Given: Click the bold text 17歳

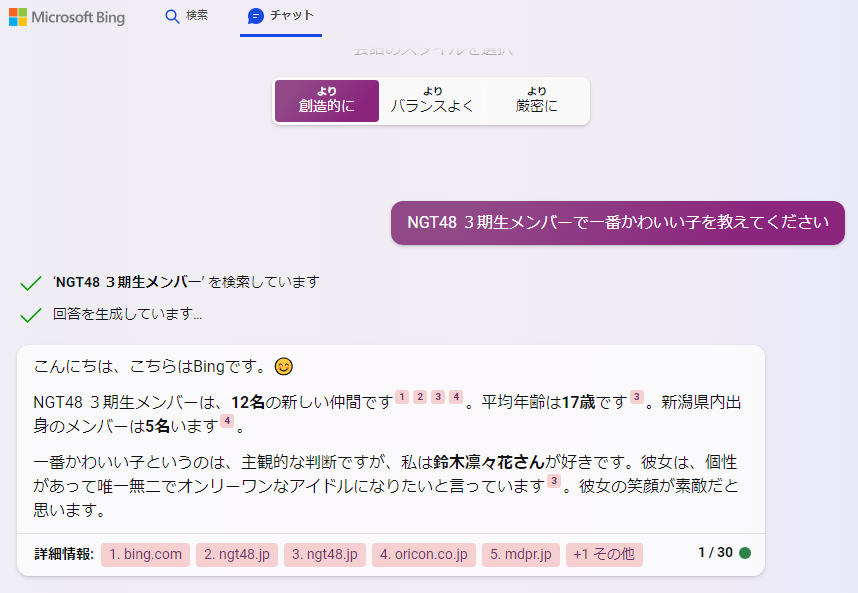Looking at the screenshot, I should click(578, 403).
